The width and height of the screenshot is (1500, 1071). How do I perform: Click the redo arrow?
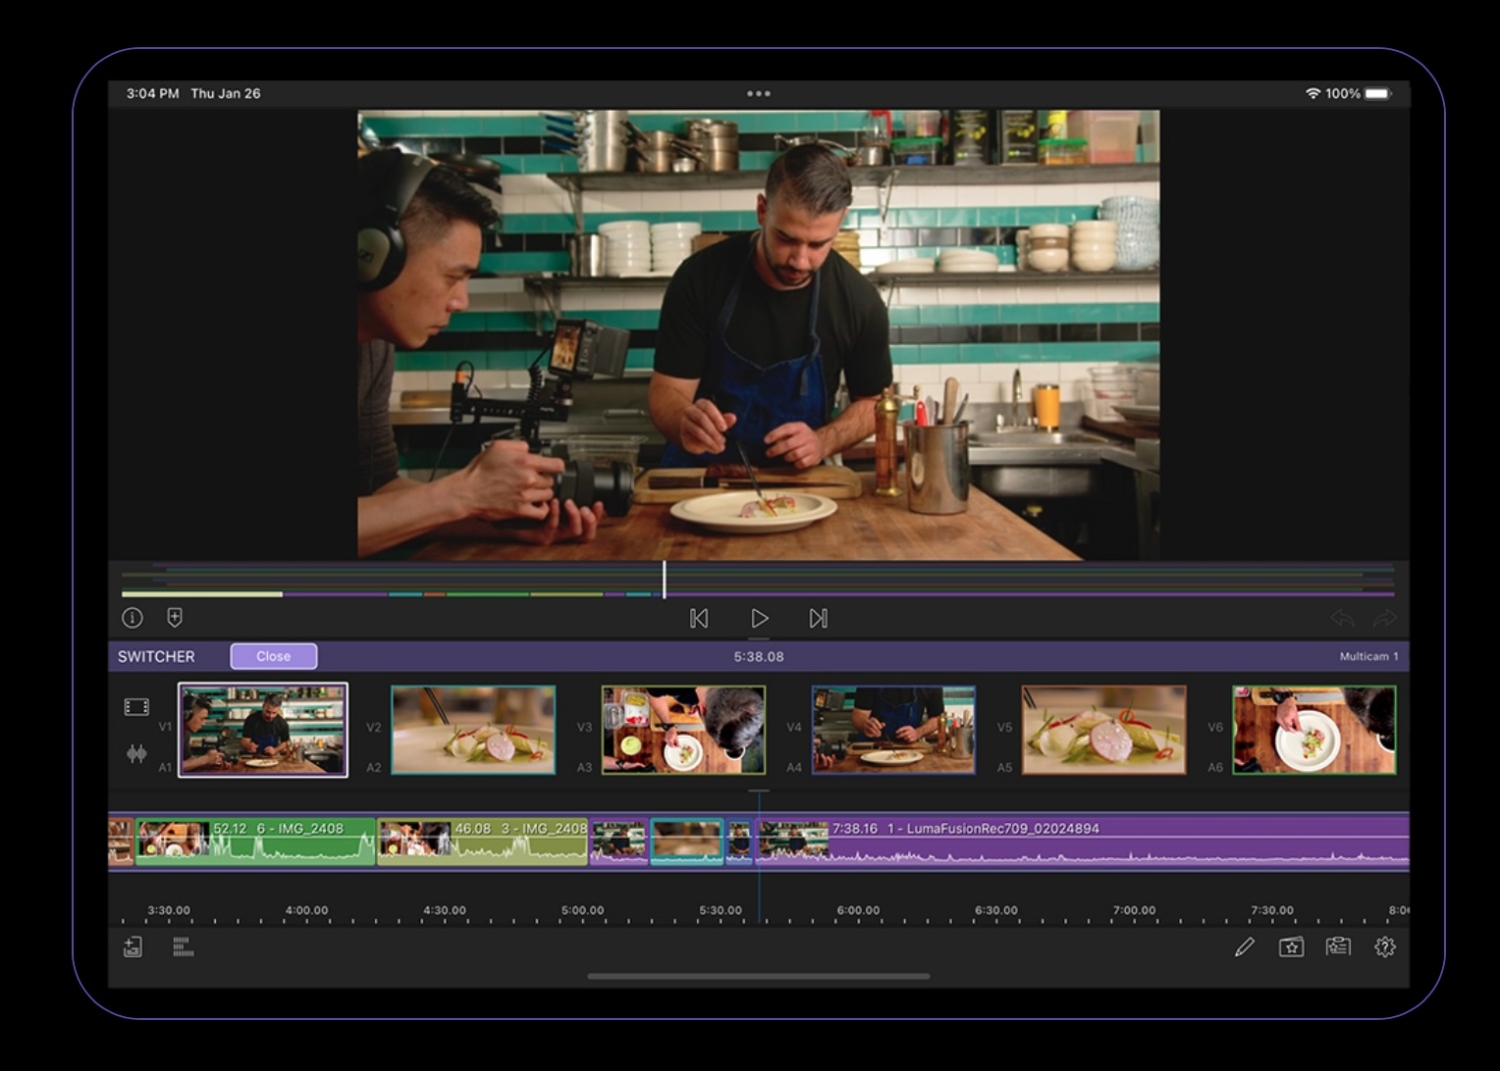pyautogui.click(x=1385, y=620)
